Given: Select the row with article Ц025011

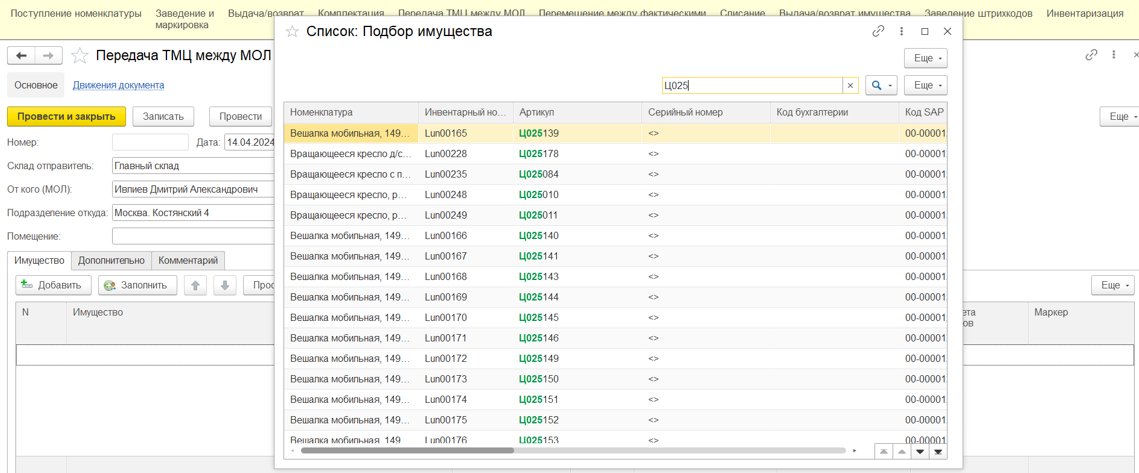Looking at the screenshot, I should click(615, 215).
